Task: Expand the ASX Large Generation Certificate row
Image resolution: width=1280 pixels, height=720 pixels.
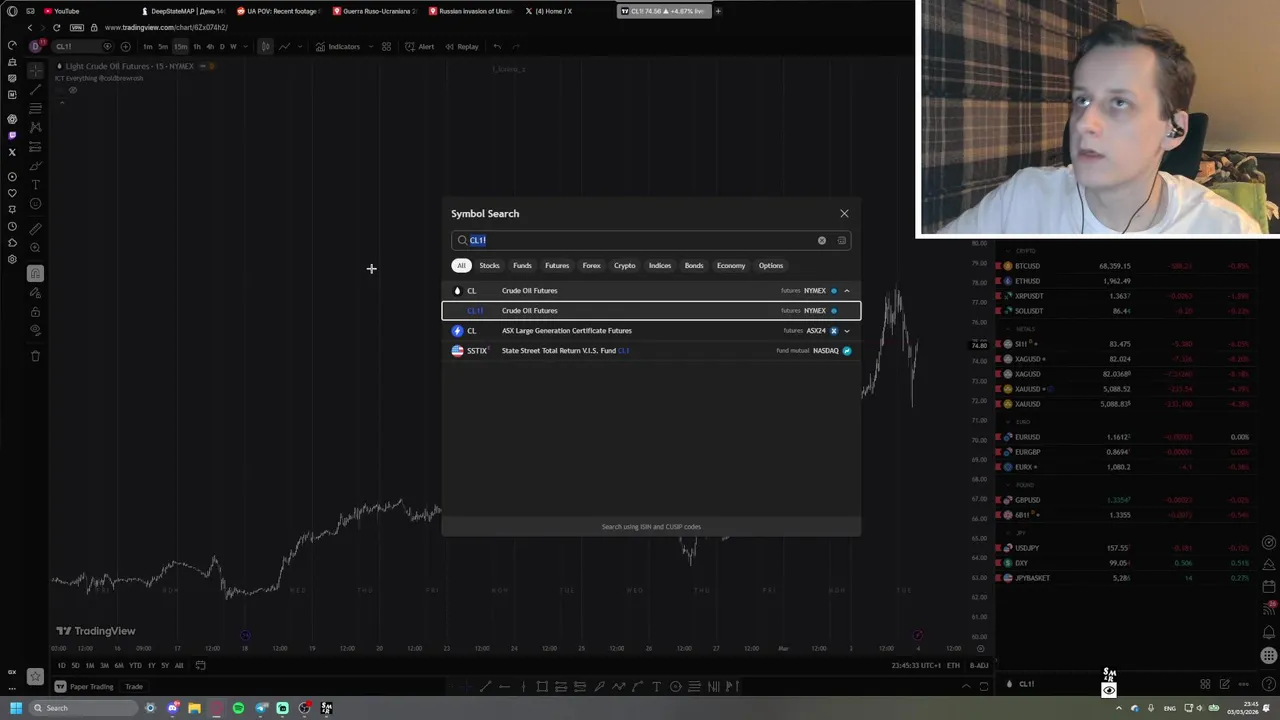Action: (847, 331)
